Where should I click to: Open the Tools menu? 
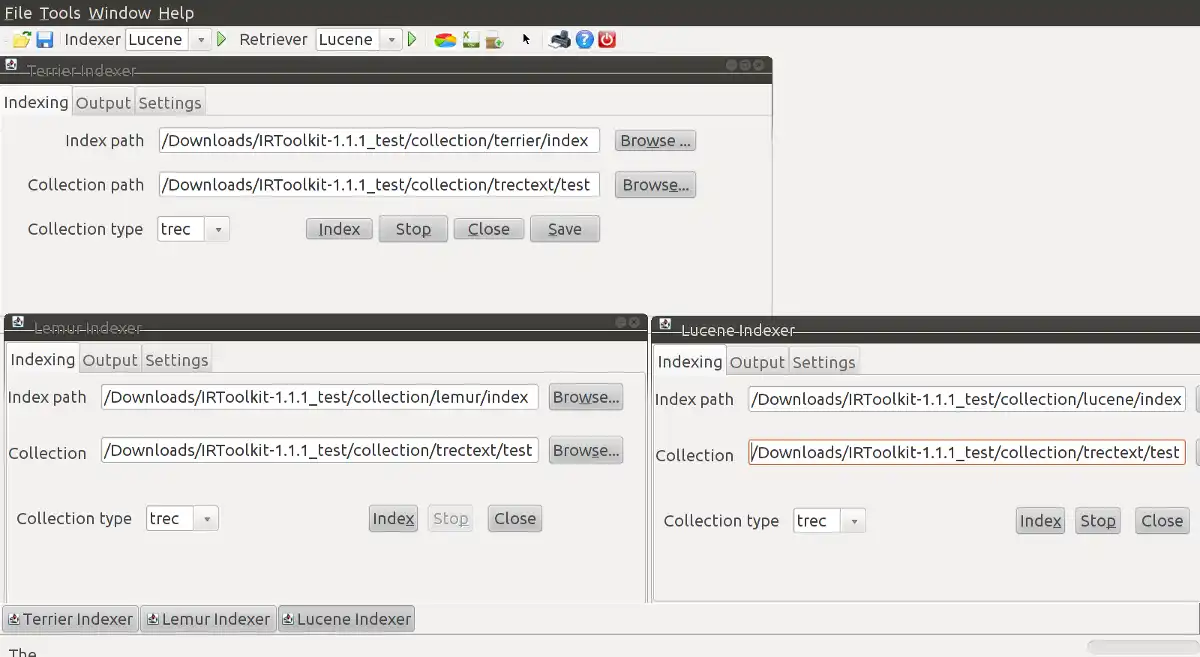[x=60, y=13]
